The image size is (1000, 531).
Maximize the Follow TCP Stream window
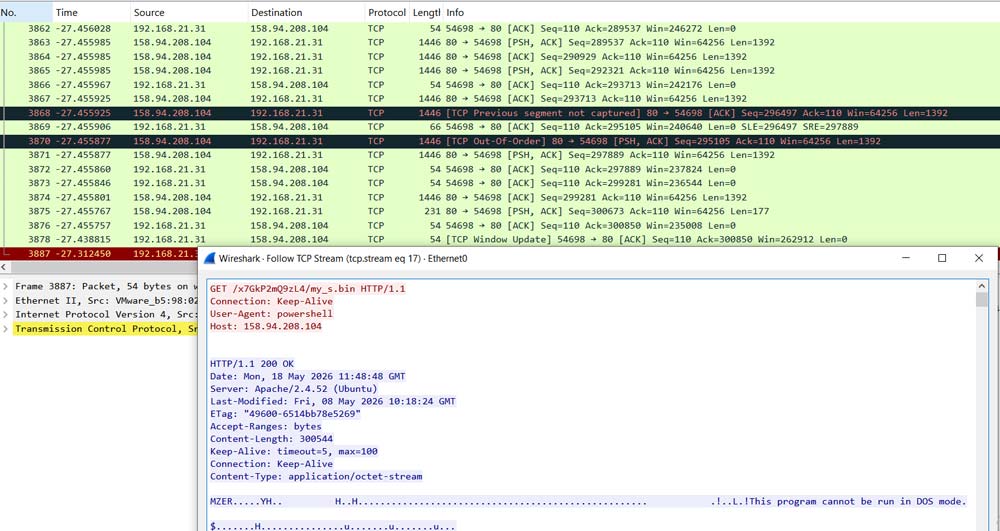pos(942,258)
